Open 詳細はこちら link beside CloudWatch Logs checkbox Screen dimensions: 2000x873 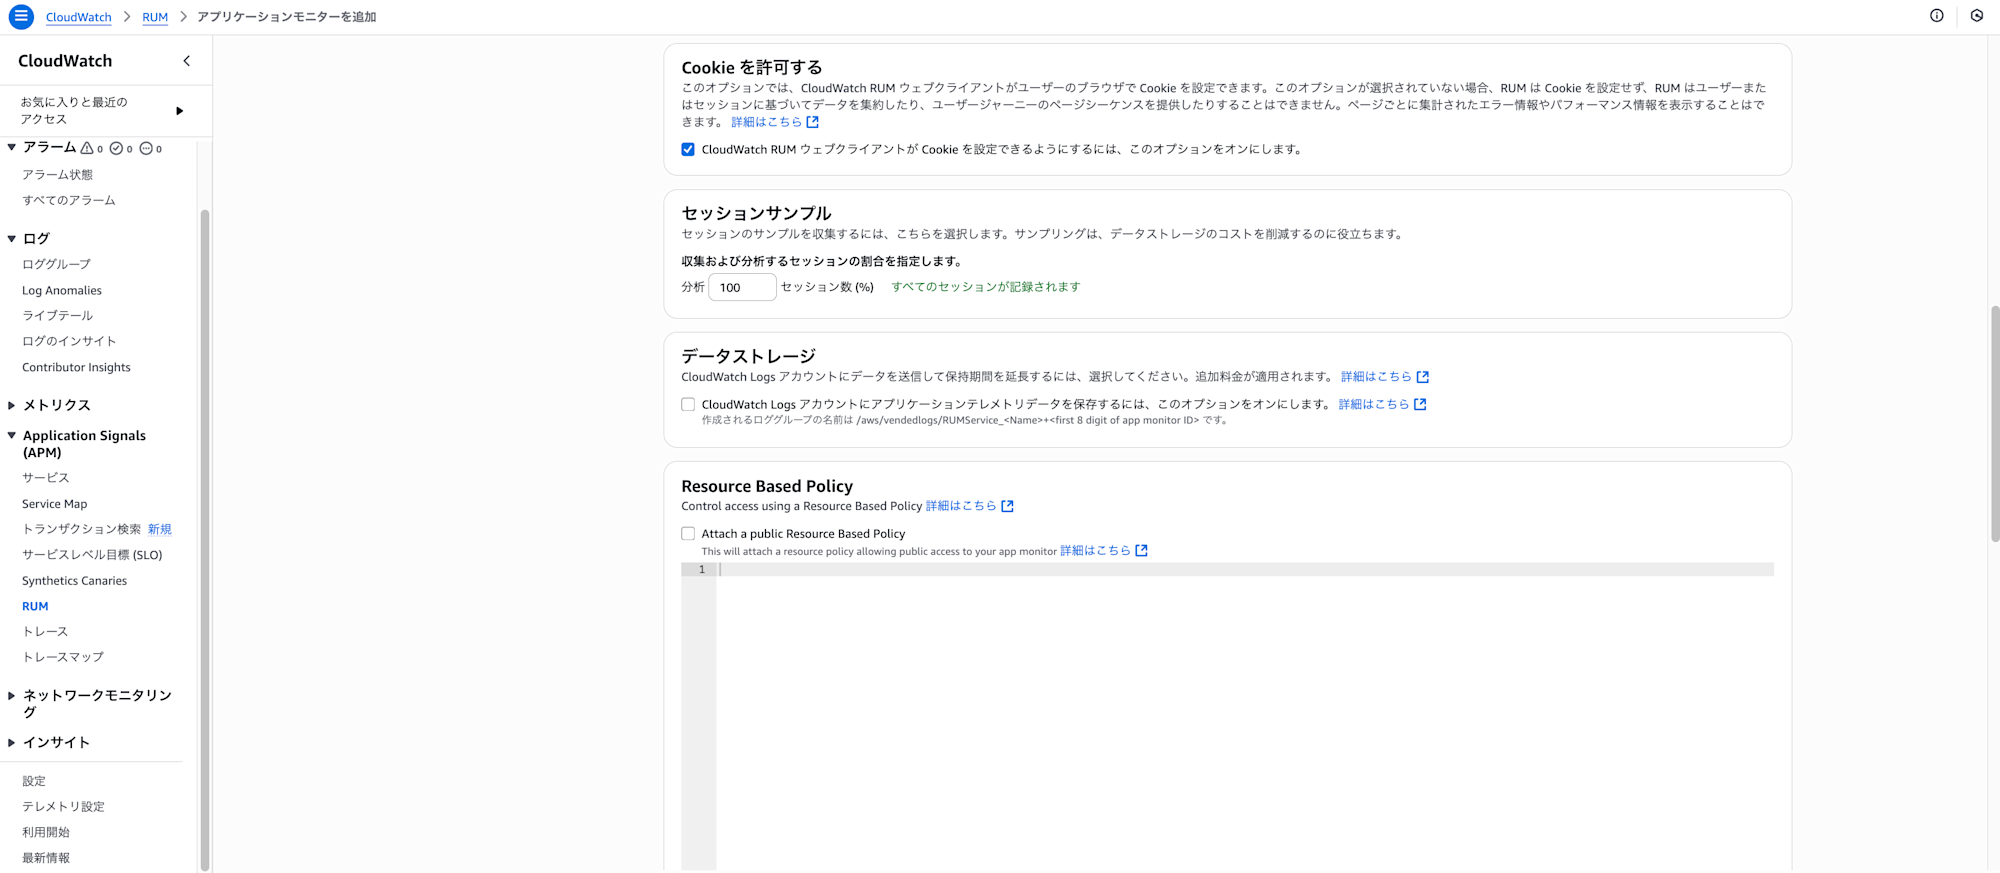coord(1374,404)
